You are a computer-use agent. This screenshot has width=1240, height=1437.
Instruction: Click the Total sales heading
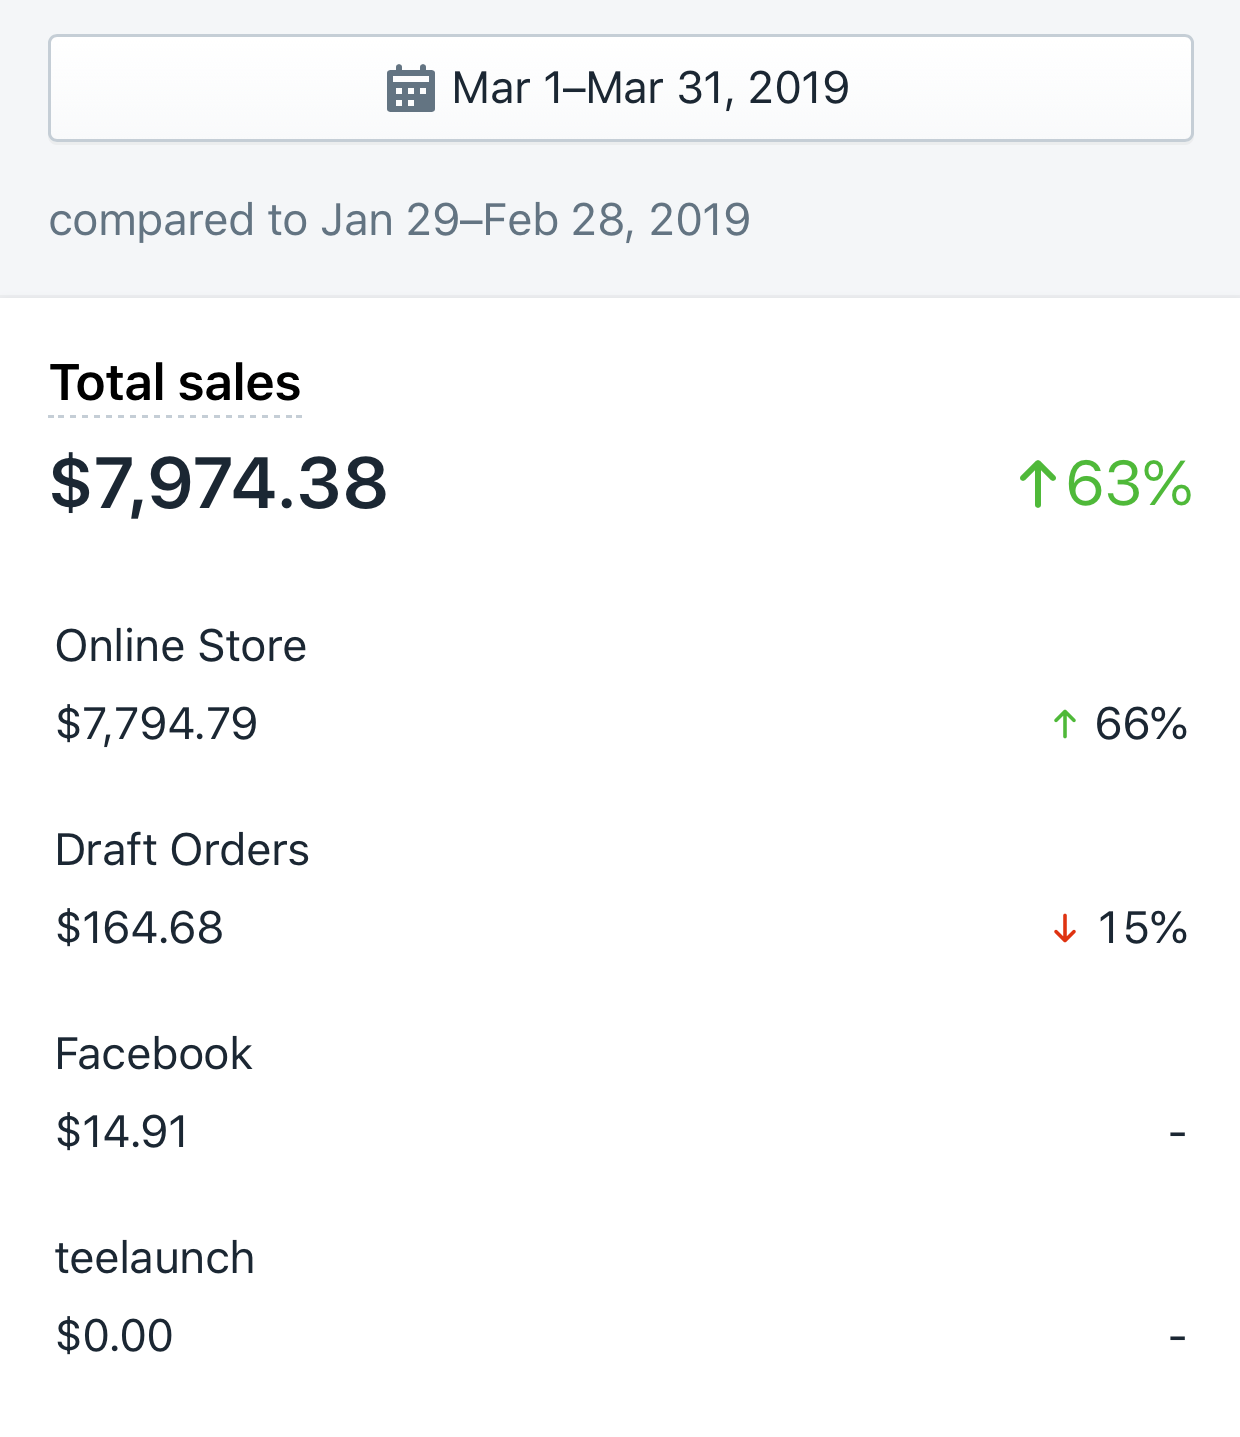coord(175,383)
